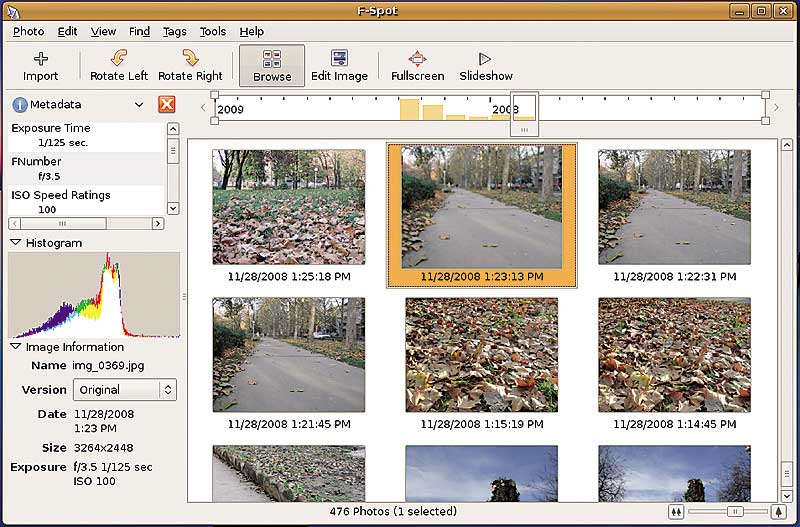Click metadata horizontal scroll right arrow
The width and height of the screenshot is (800, 527).
click(158, 223)
